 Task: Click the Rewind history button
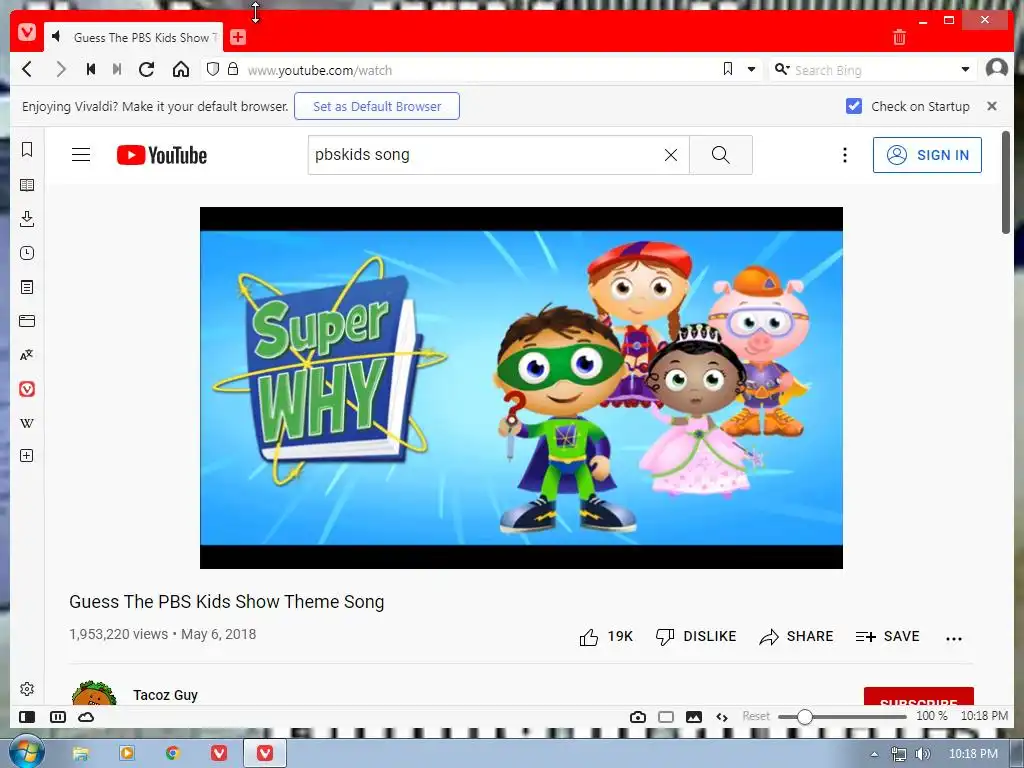91,69
